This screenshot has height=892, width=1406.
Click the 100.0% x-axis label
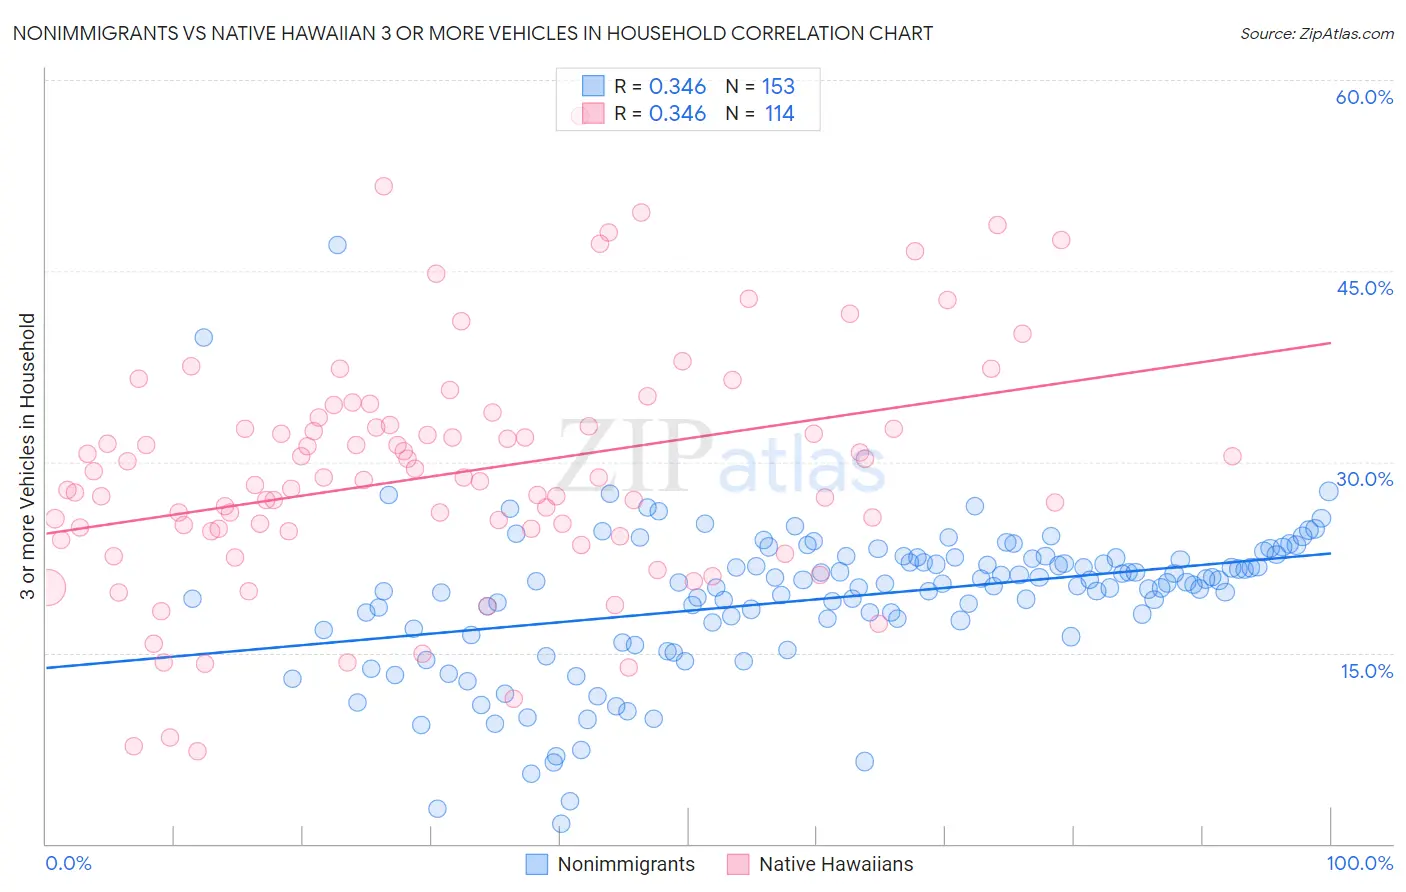1360,863
